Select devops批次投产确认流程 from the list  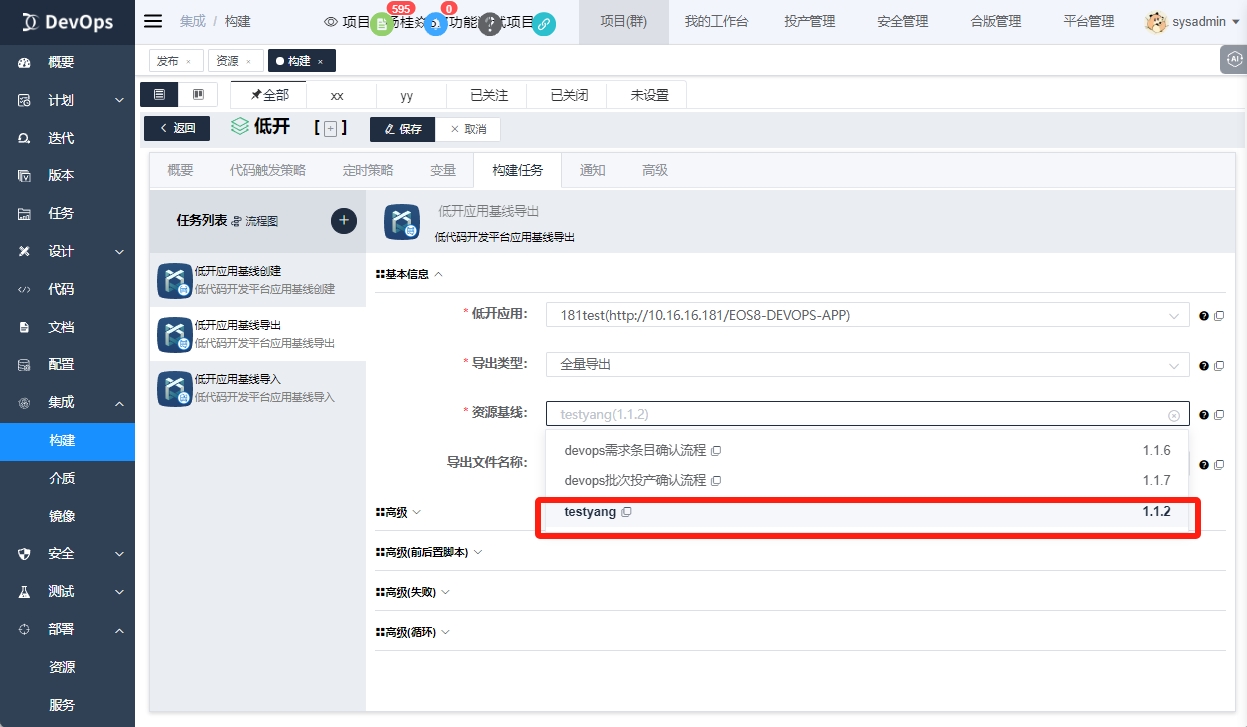635,480
